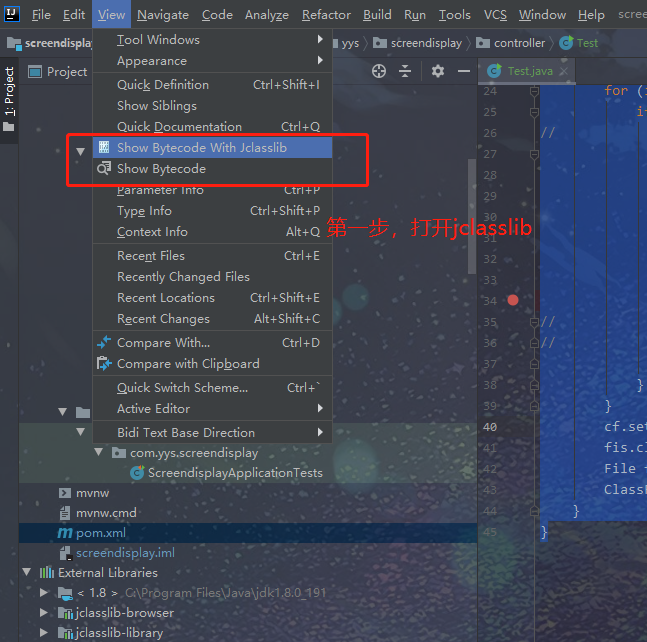Open the Project view selector label
Screen dimensions: 647x642
[67, 72]
